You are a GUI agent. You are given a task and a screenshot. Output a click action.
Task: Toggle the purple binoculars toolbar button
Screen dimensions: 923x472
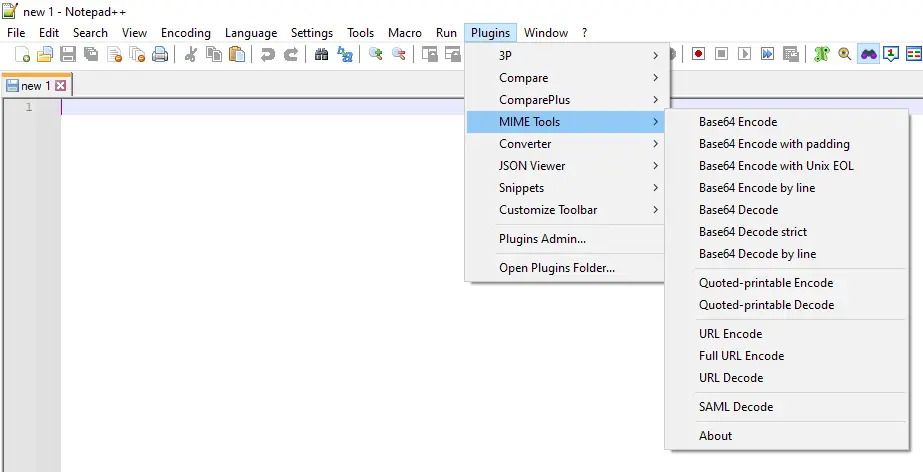[x=868, y=54]
